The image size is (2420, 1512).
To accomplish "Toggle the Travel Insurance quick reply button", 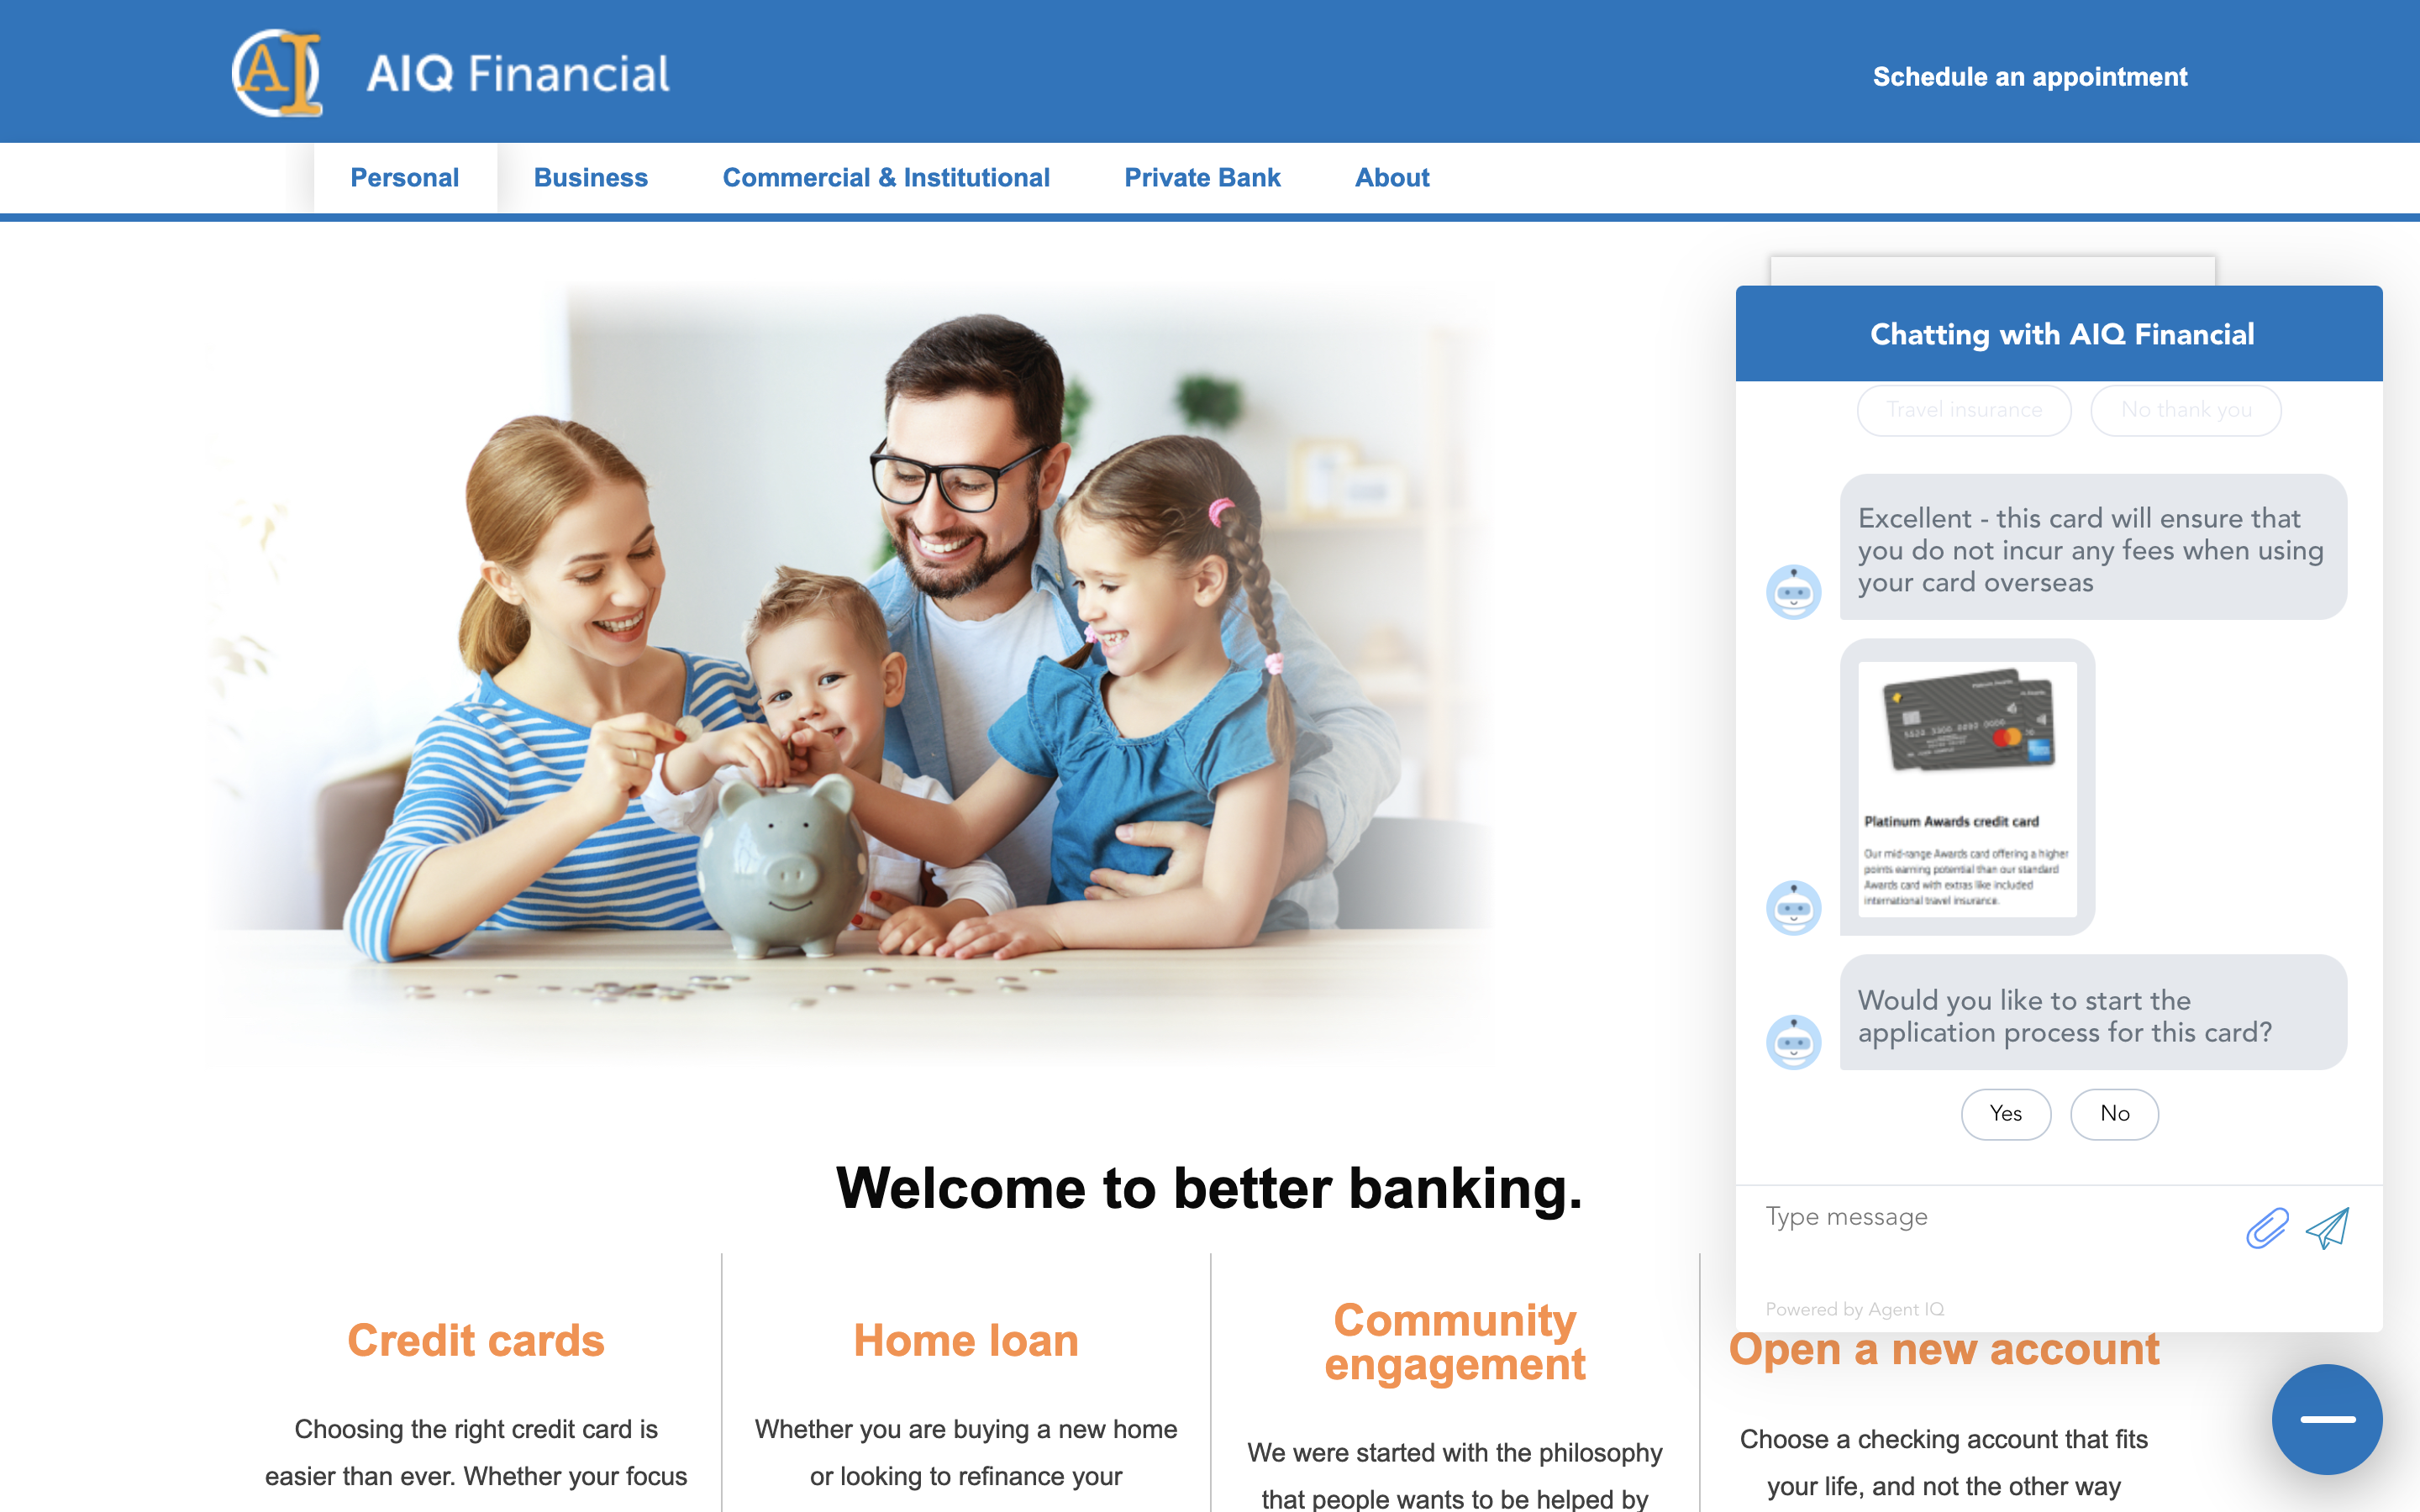I will (1962, 409).
